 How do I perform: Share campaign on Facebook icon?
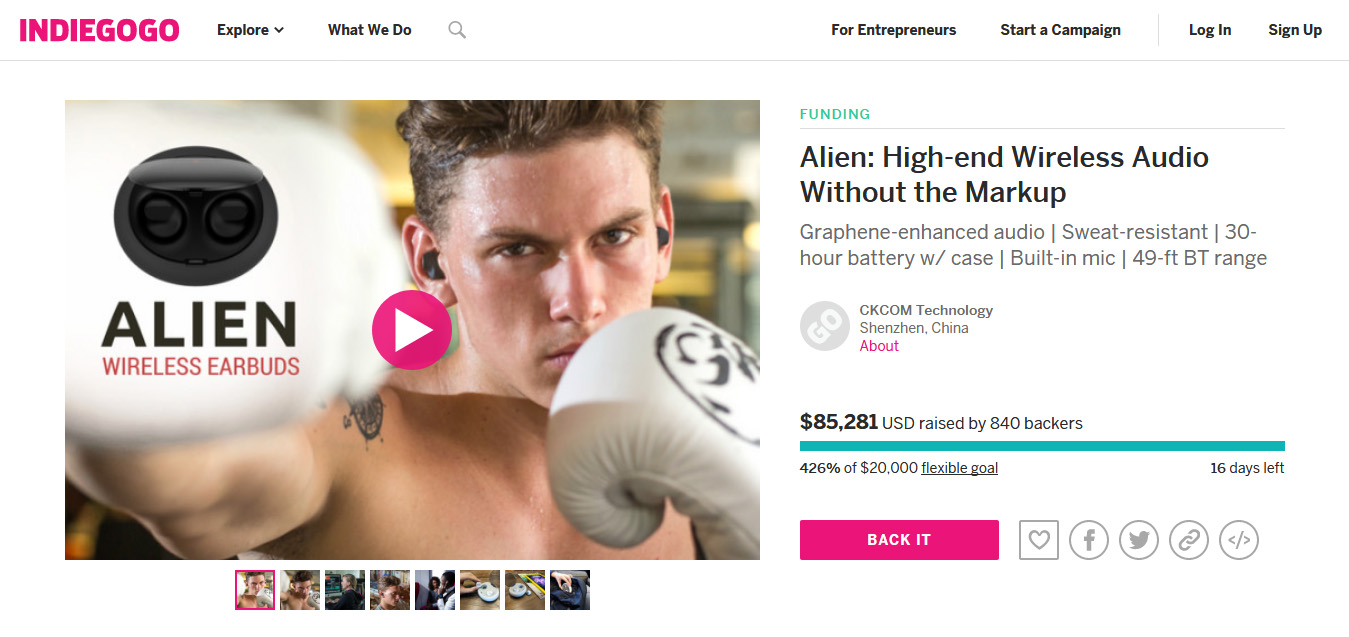(x=1089, y=540)
